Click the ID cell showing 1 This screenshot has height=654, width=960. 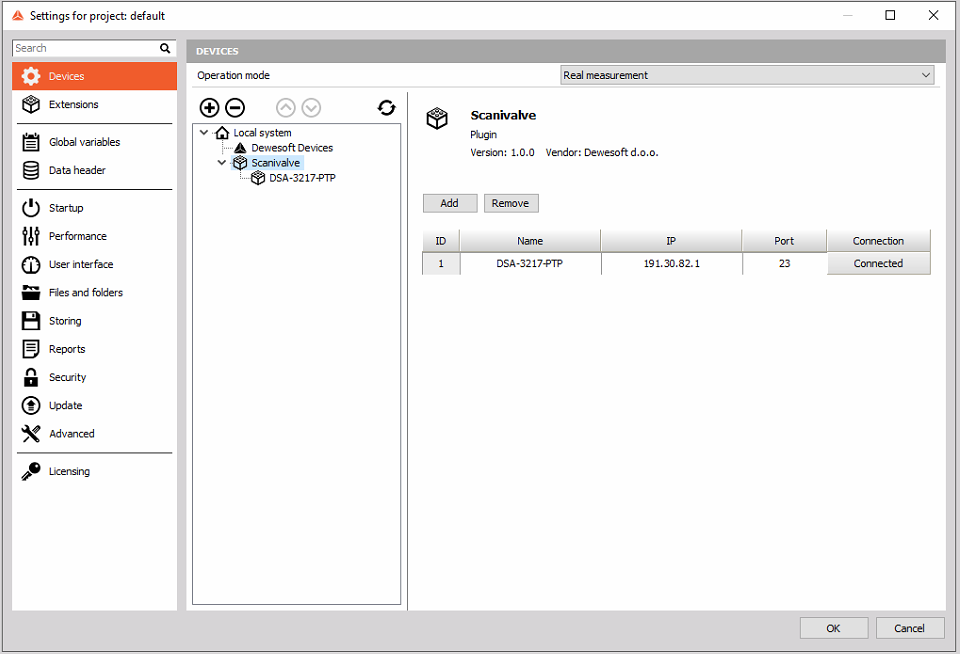click(x=441, y=263)
